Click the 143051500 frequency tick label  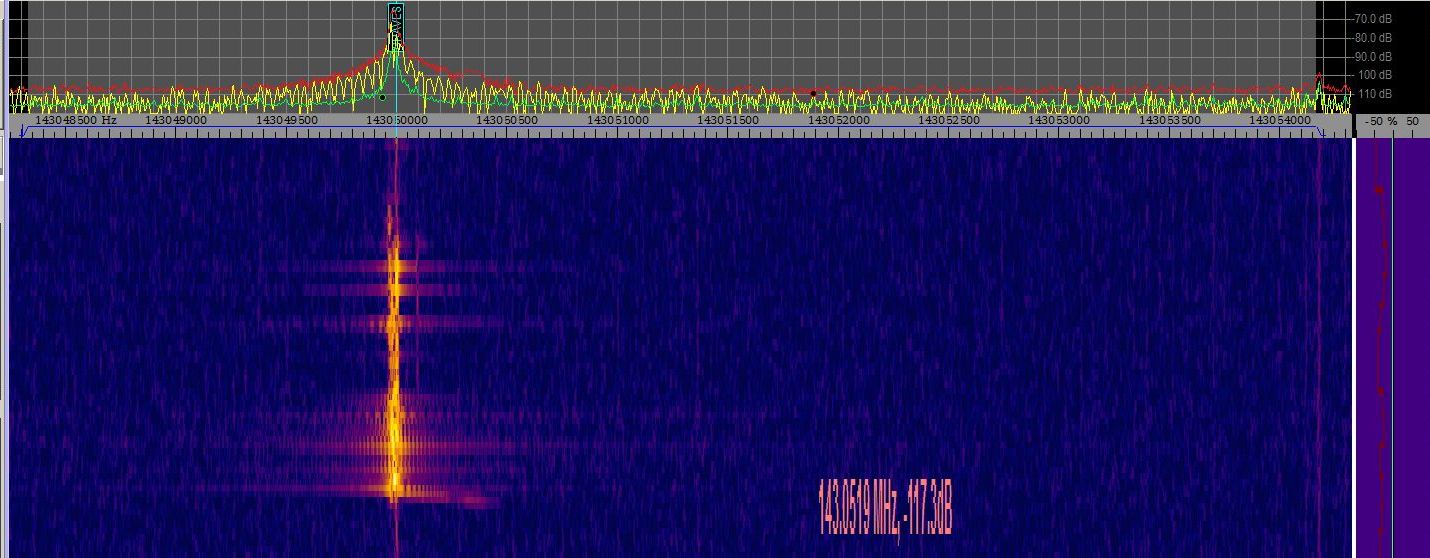[728, 120]
